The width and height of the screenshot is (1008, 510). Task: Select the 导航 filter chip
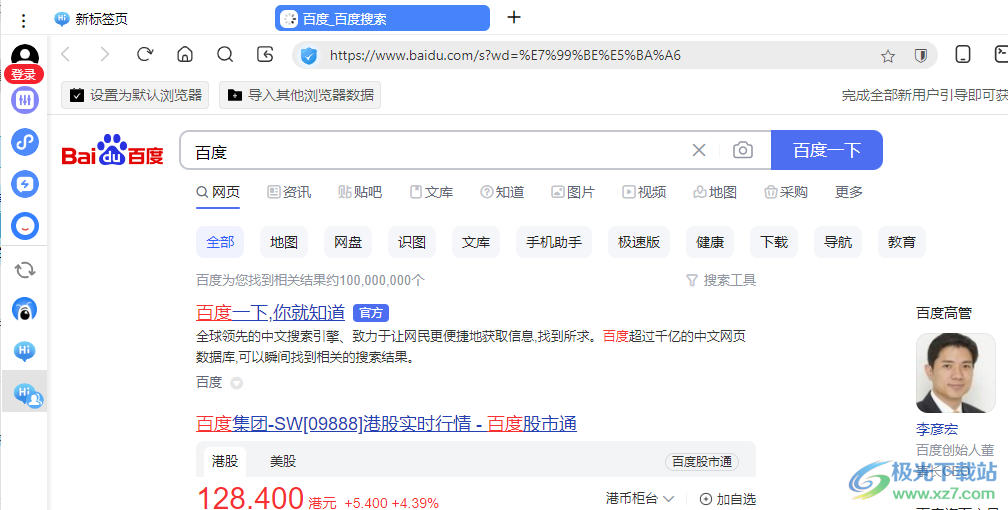click(838, 242)
